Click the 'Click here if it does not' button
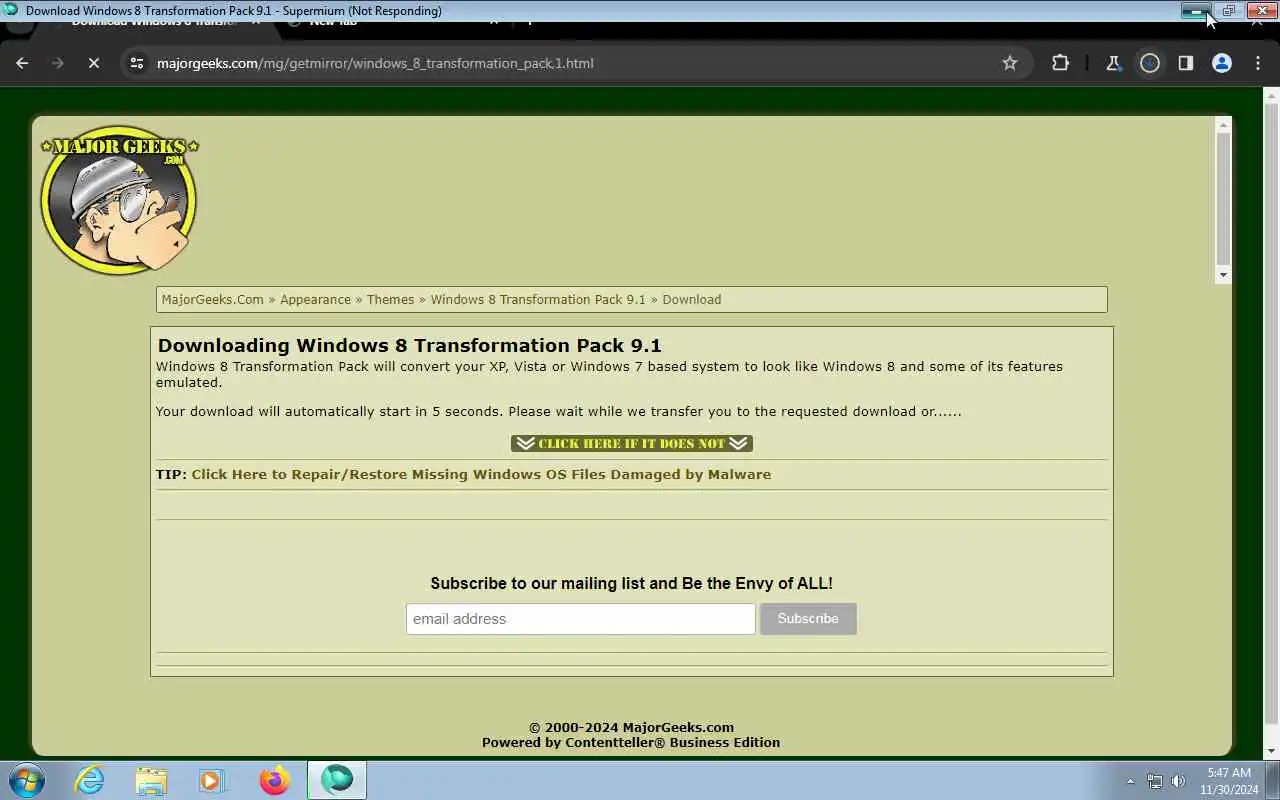The width and height of the screenshot is (1280, 800). (x=632, y=443)
